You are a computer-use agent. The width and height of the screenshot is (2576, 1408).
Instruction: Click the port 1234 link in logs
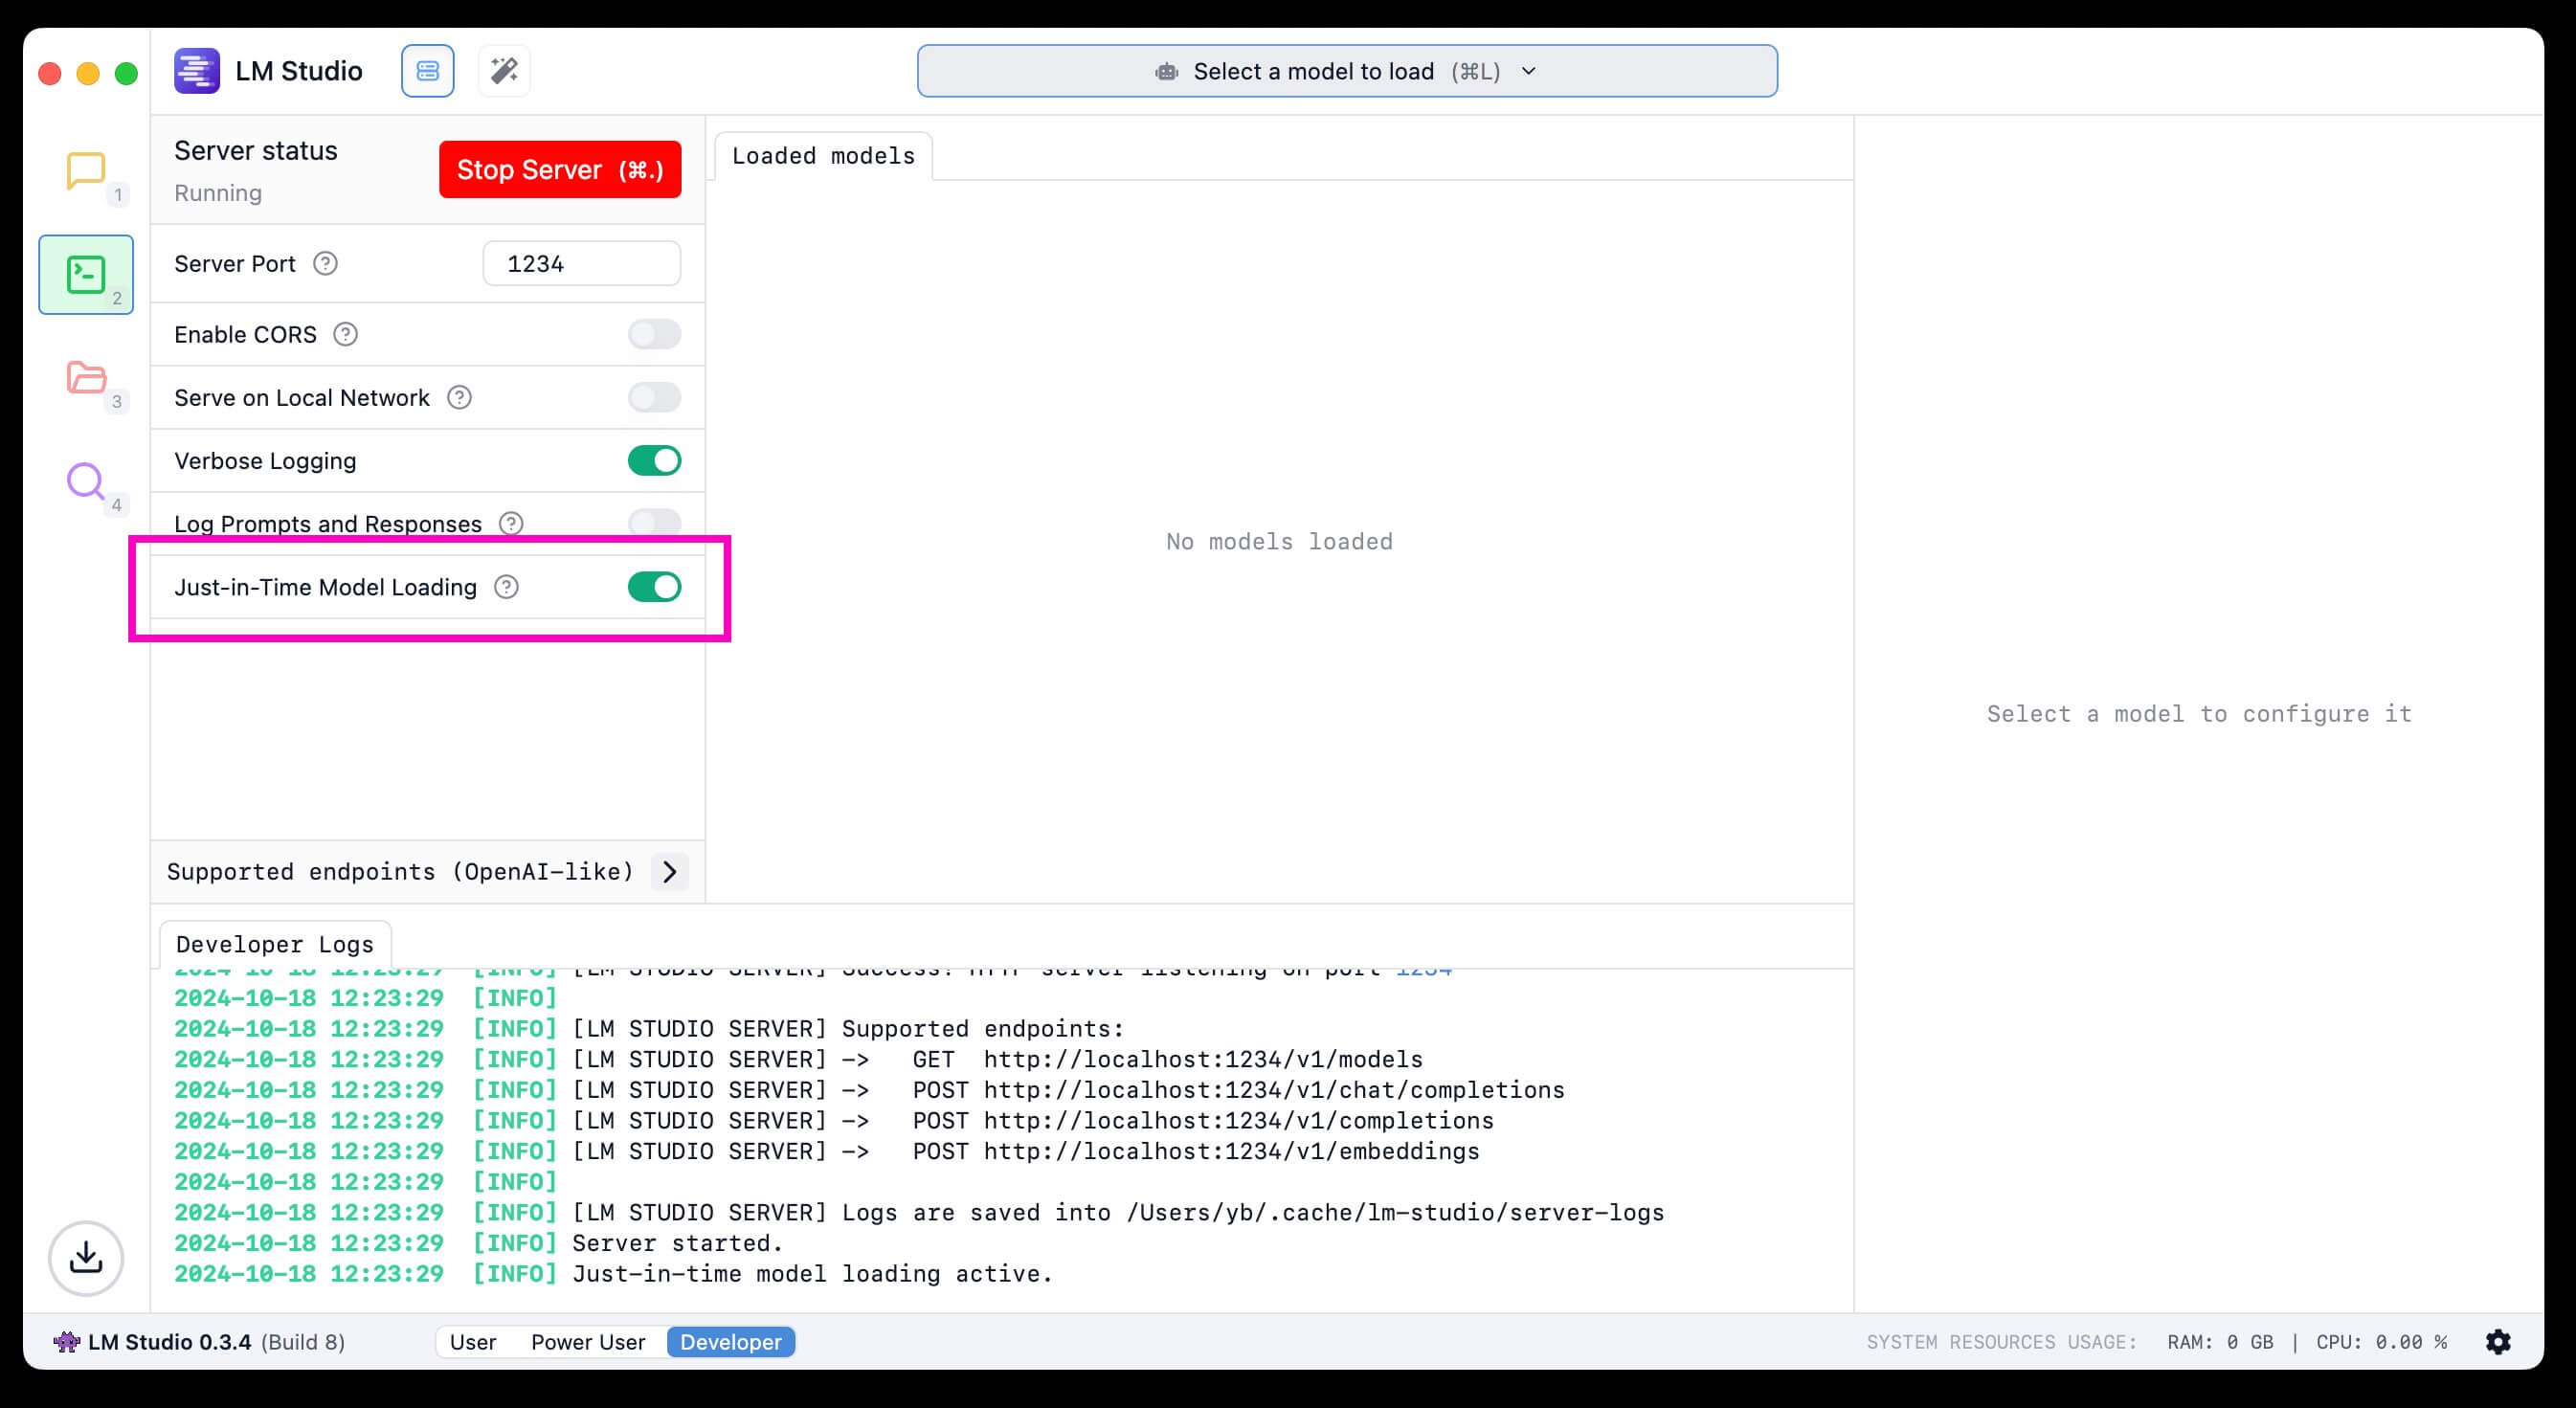tap(1424, 969)
